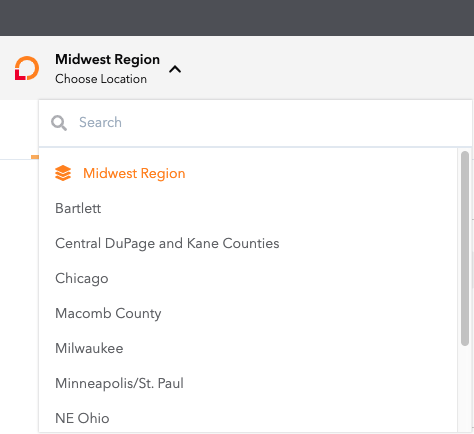474x434 pixels.
Task: Click the orange and red logo icon
Action: 27,68
